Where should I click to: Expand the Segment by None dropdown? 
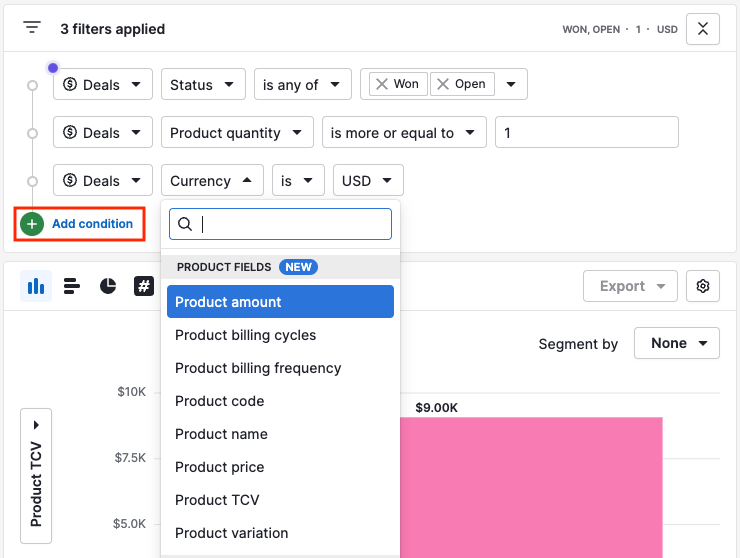click(677, 343)
